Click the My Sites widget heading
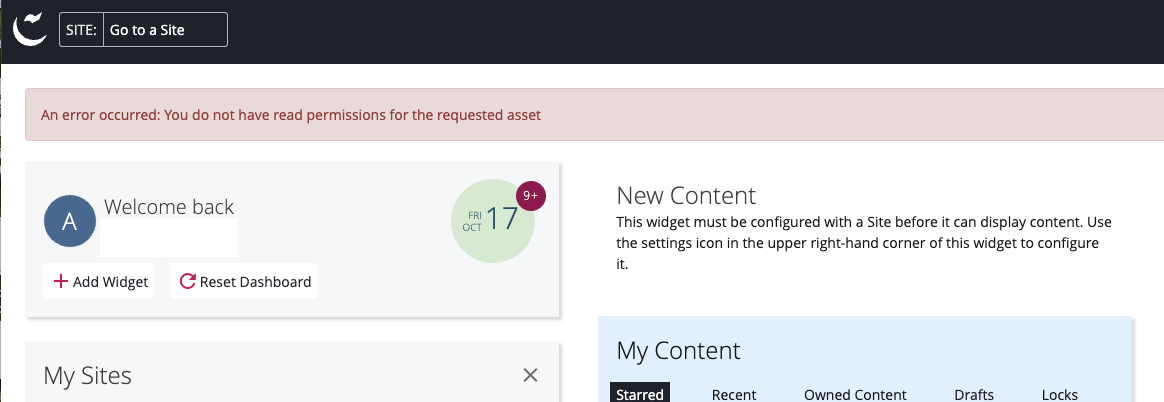Screen dimensions: 1164x402 (88, 376)
